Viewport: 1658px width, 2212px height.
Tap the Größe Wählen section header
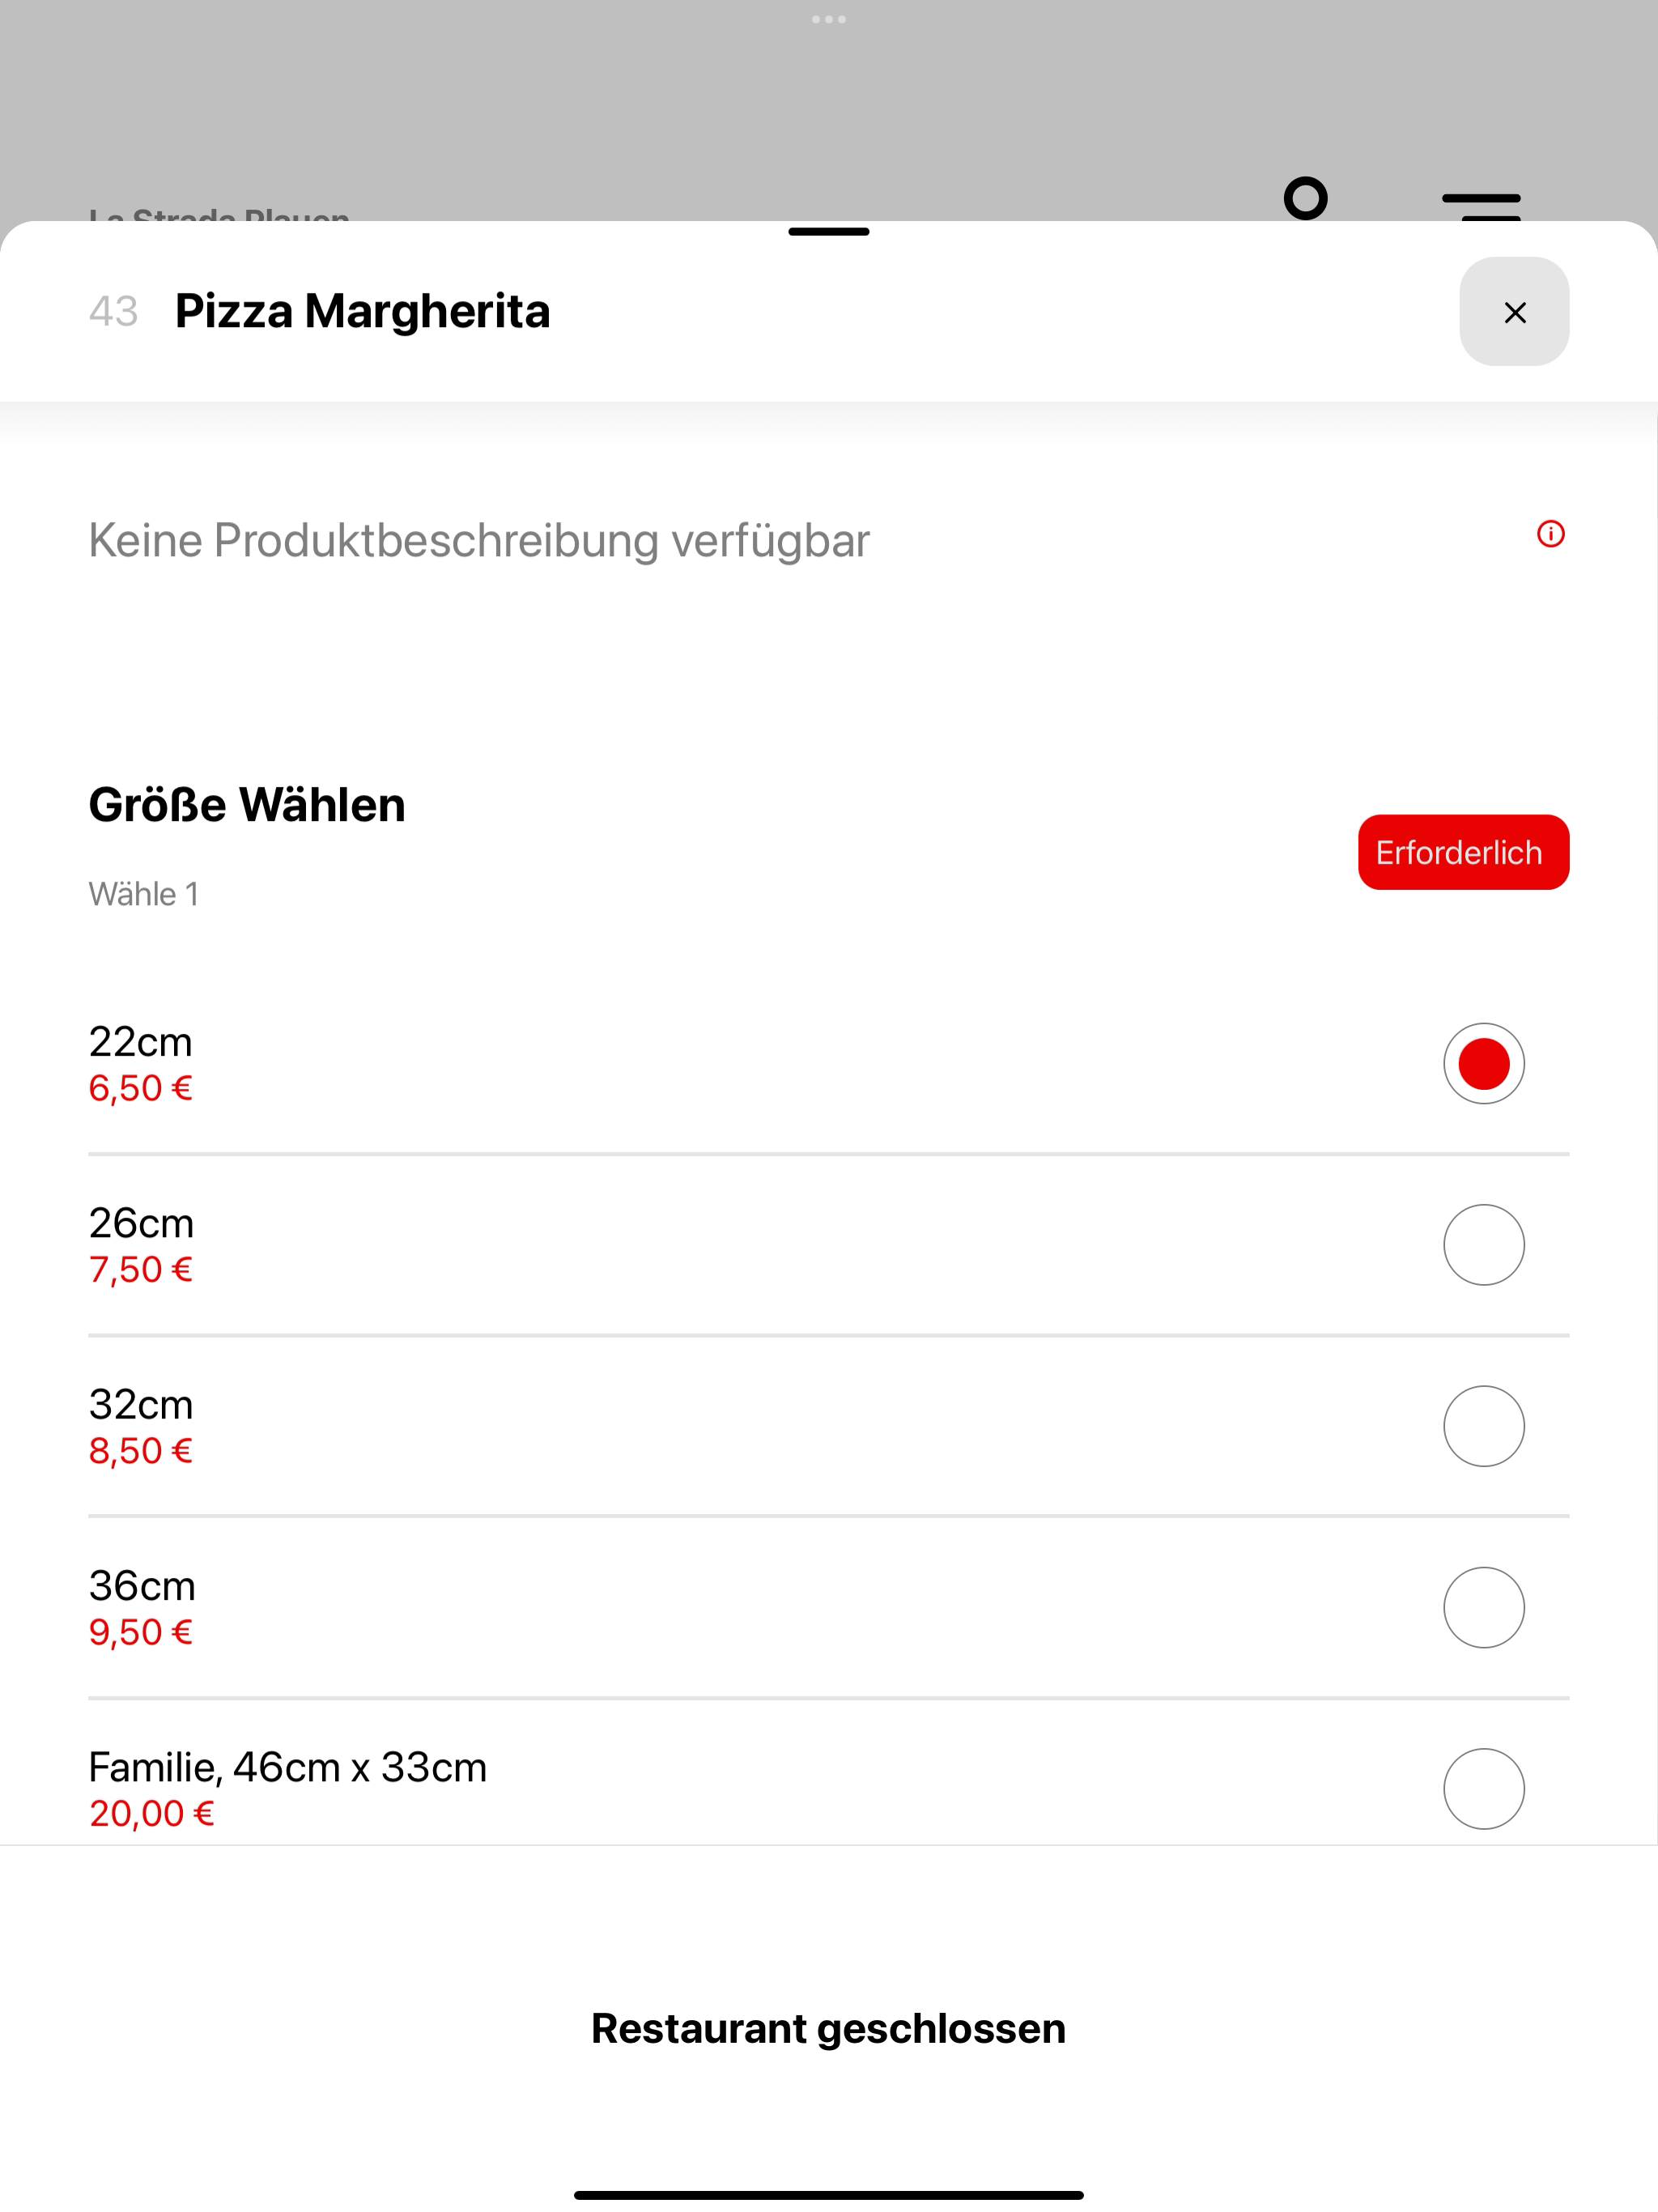point(247,805)
